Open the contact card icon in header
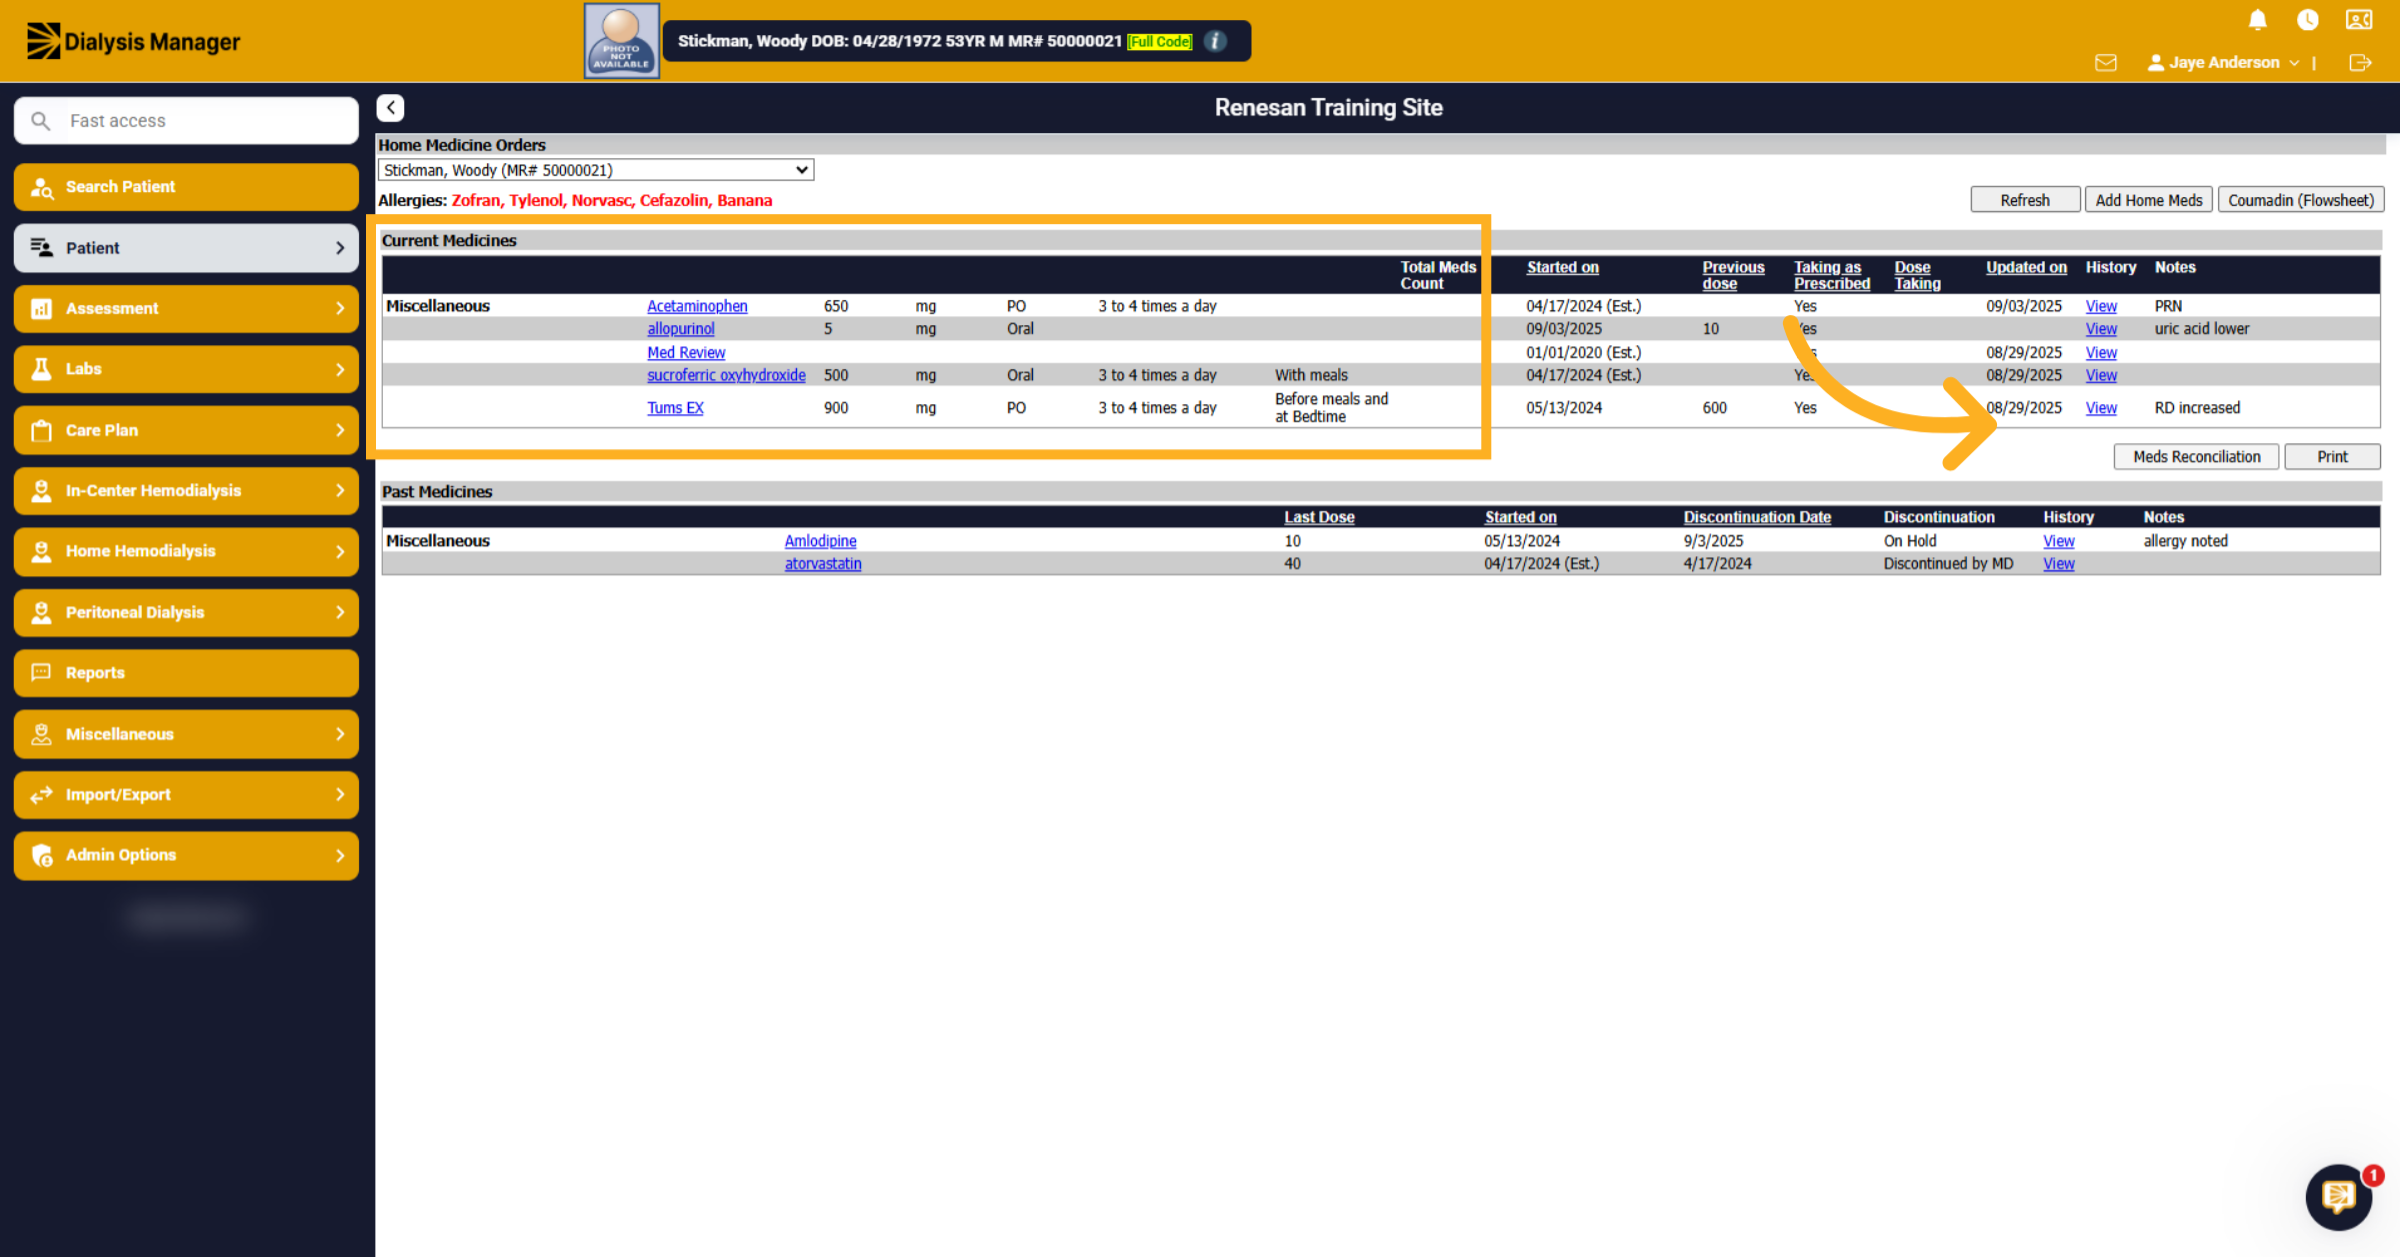2400x1257 pixels. pos(2359,20)
